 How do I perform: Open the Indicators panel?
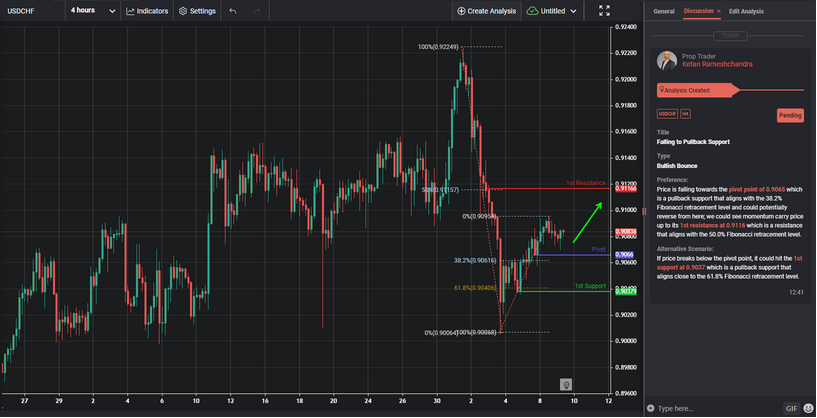coord(147,11)
